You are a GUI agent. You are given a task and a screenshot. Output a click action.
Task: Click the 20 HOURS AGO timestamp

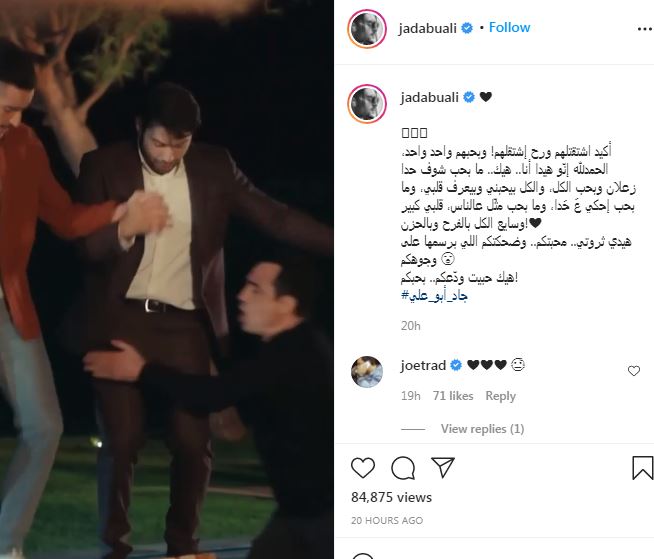coord(387,521)
